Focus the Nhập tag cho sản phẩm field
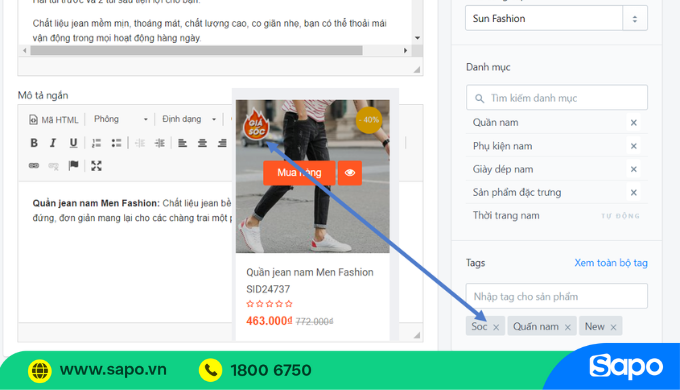This screenshot has width=680, height=390. click(557, 296)
